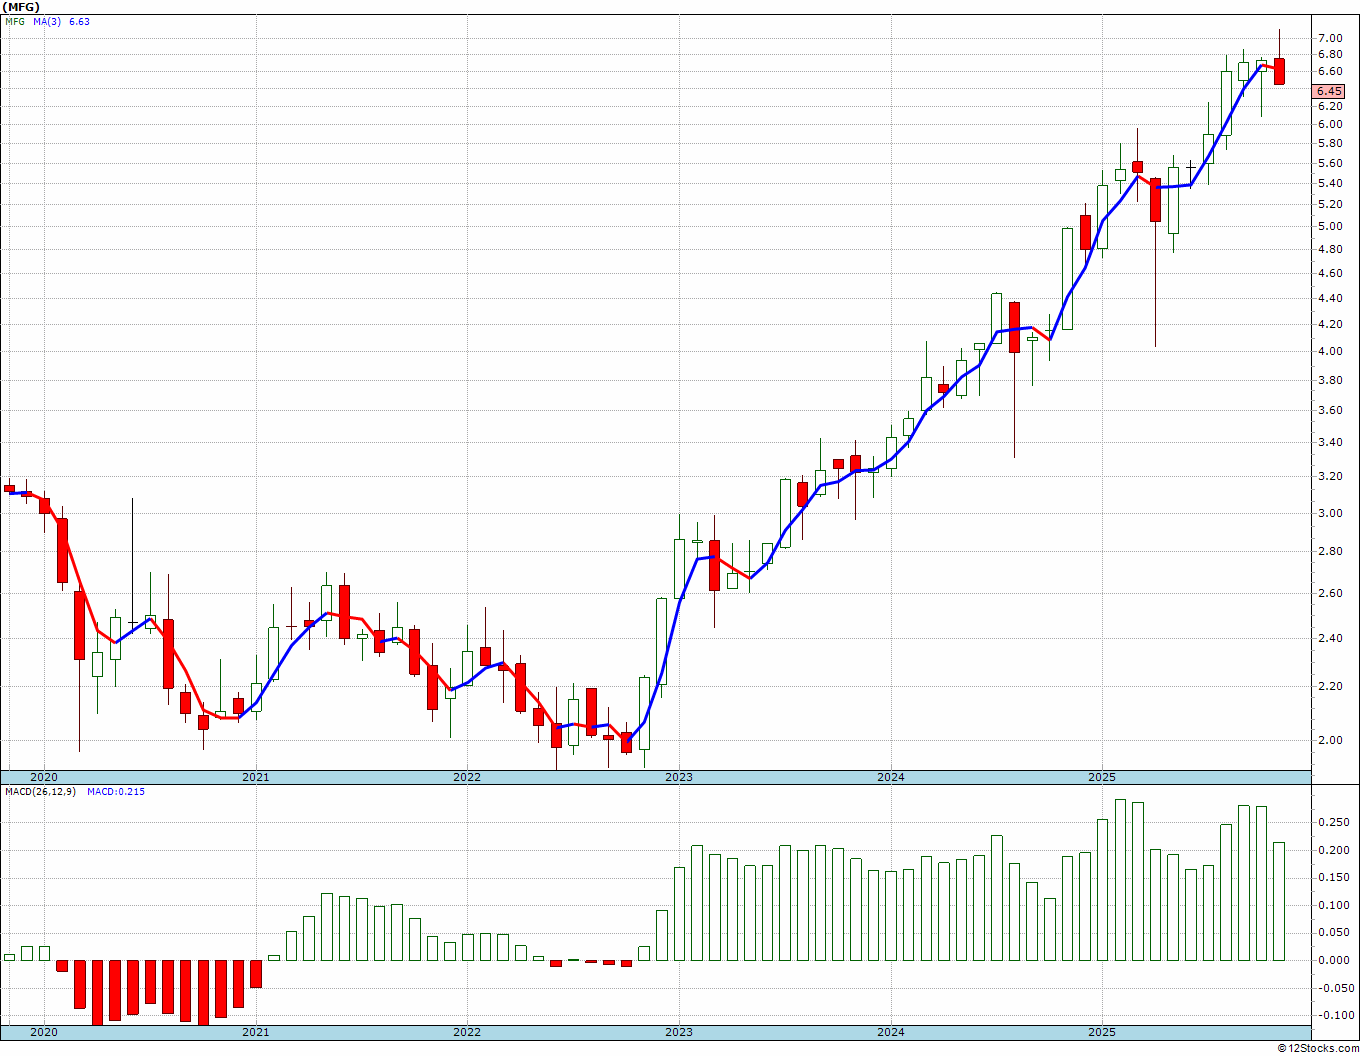Image resolution: width=1360 pixels, height=1056 pixels.
Task: Click the 2.00 price axis value
Action: click(1330, 740)
